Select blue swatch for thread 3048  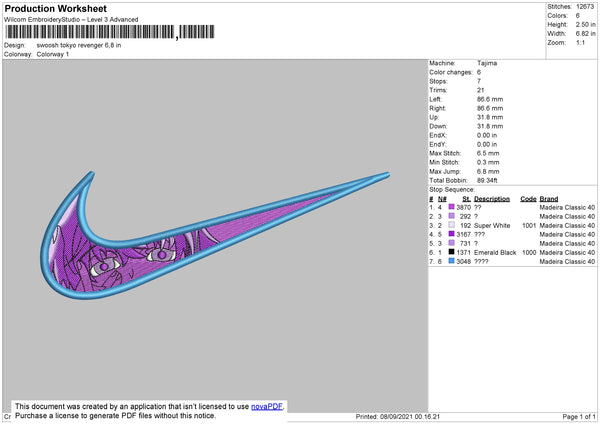452,261
